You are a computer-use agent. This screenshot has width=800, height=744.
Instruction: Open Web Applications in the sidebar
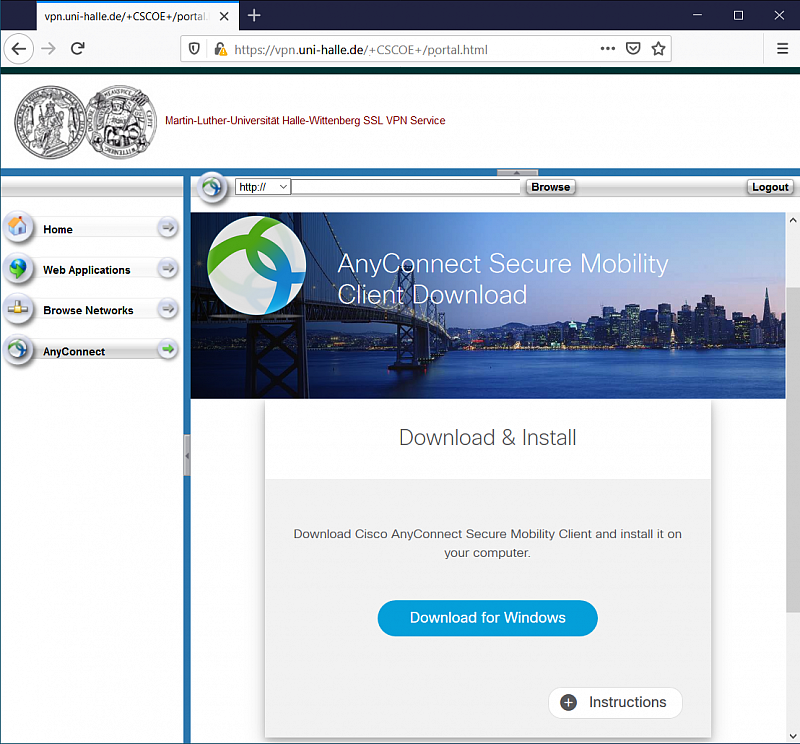[91, 269]
